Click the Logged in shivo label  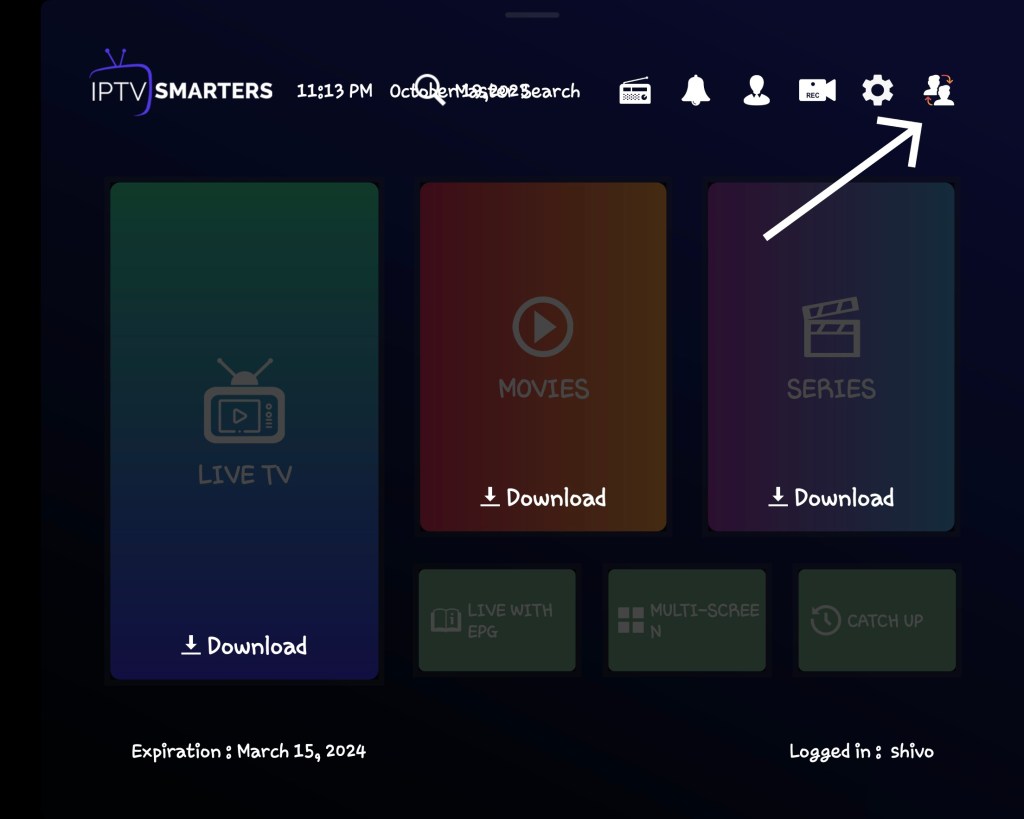click(861, 751)
